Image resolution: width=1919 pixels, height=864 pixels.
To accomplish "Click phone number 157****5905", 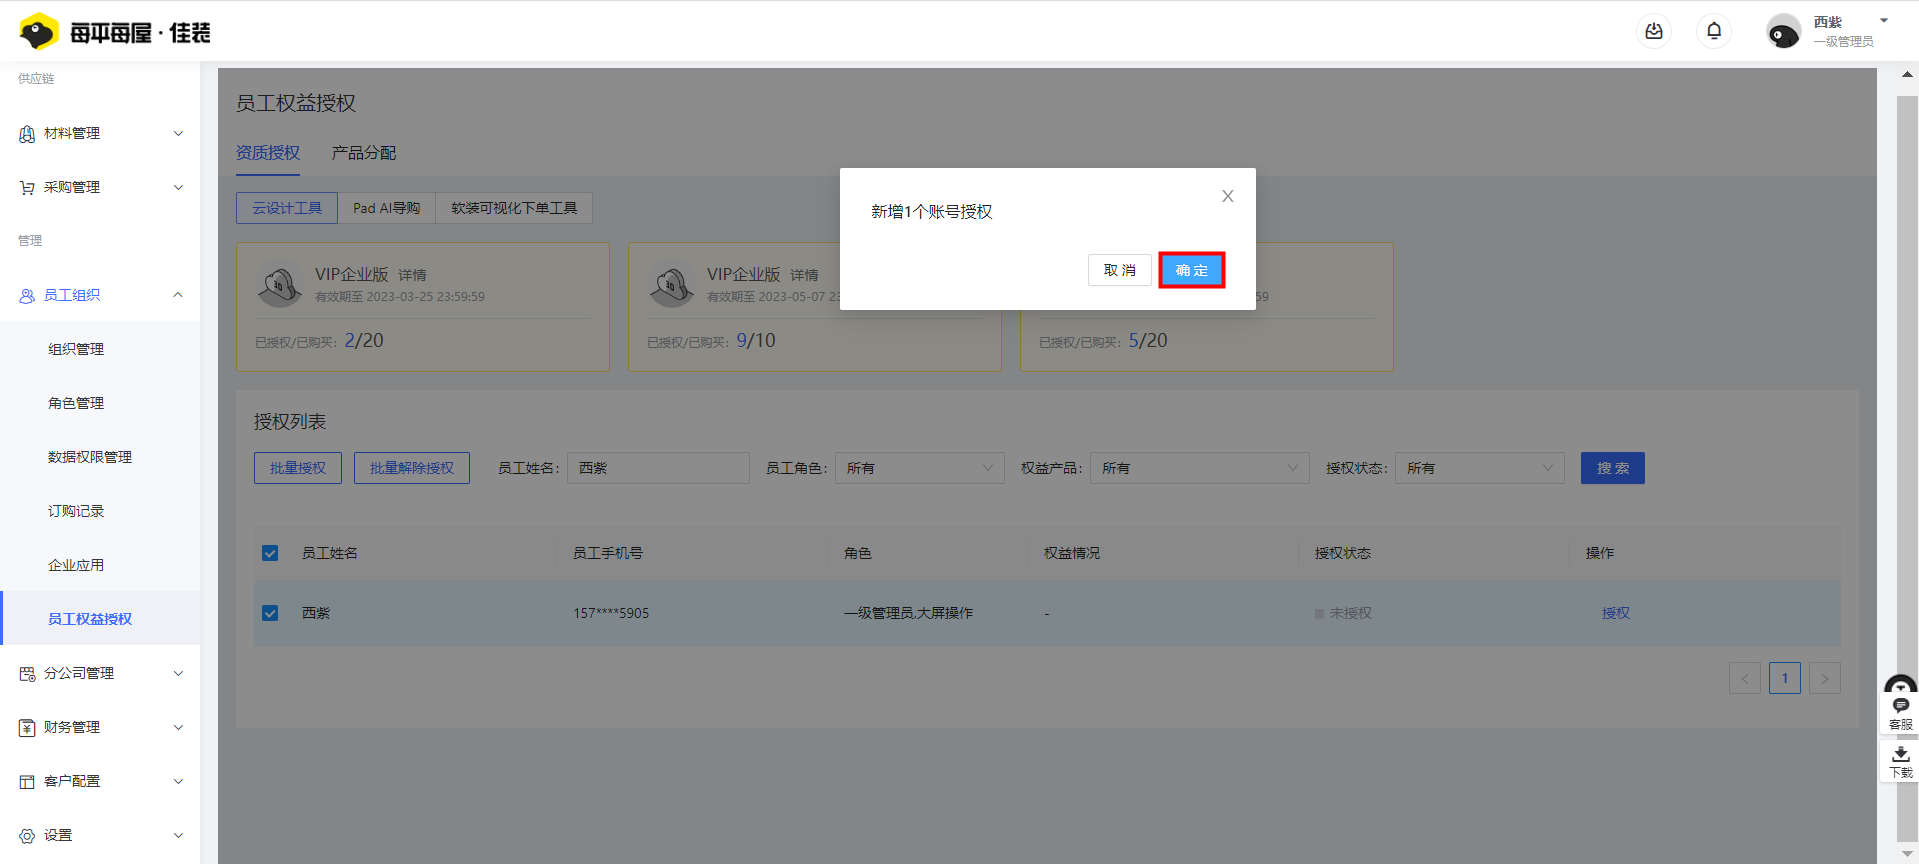I will [611, 613].
